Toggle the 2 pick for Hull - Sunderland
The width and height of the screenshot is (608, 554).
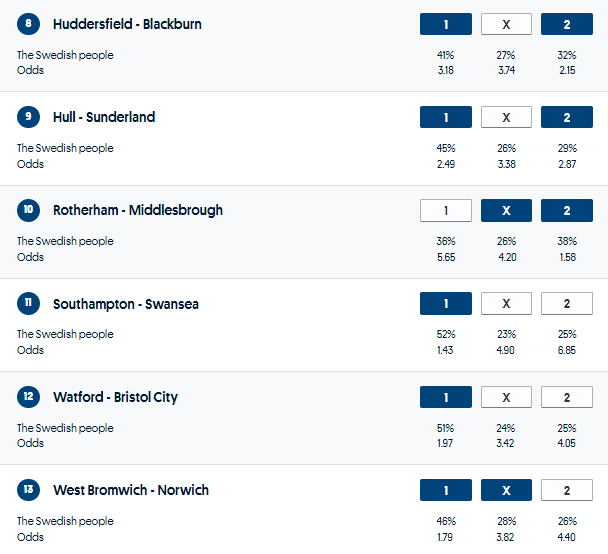point(566,117)
